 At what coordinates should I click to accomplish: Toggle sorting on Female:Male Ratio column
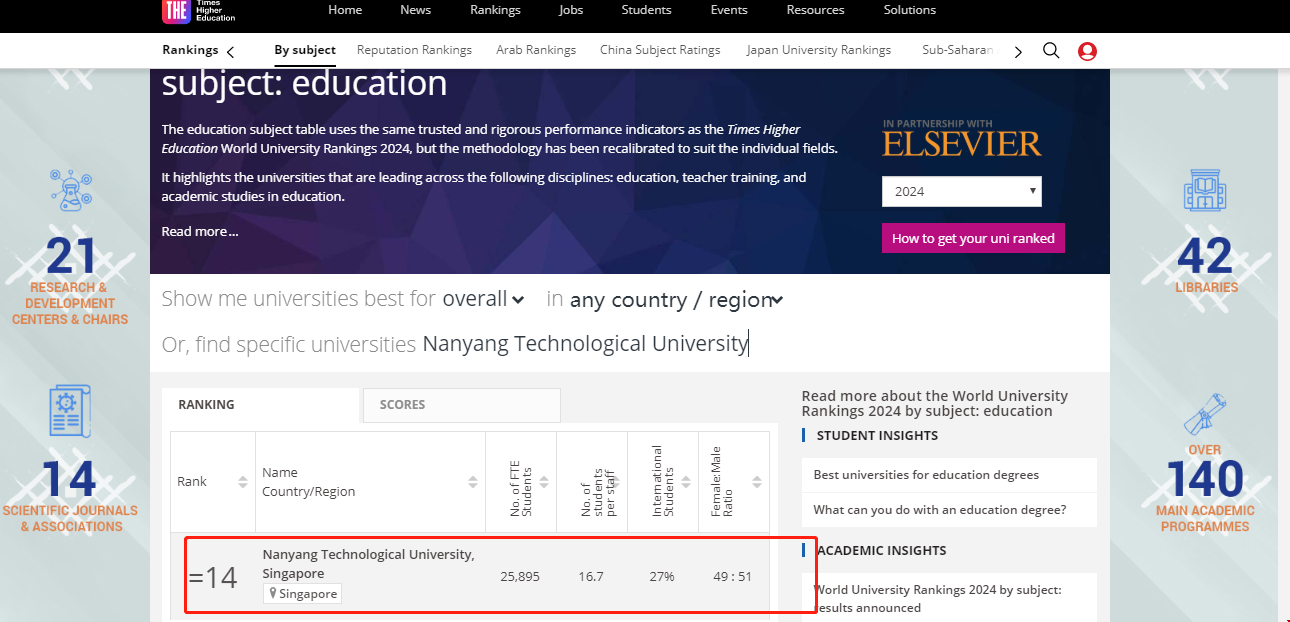pos(757,481)
